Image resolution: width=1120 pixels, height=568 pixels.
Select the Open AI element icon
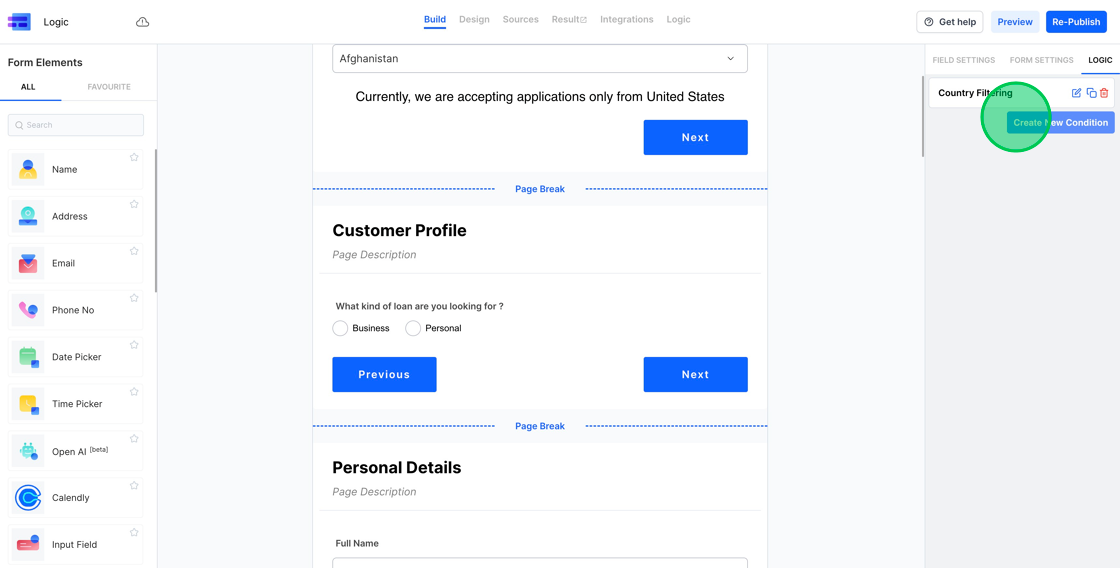(x=28, y=451)
